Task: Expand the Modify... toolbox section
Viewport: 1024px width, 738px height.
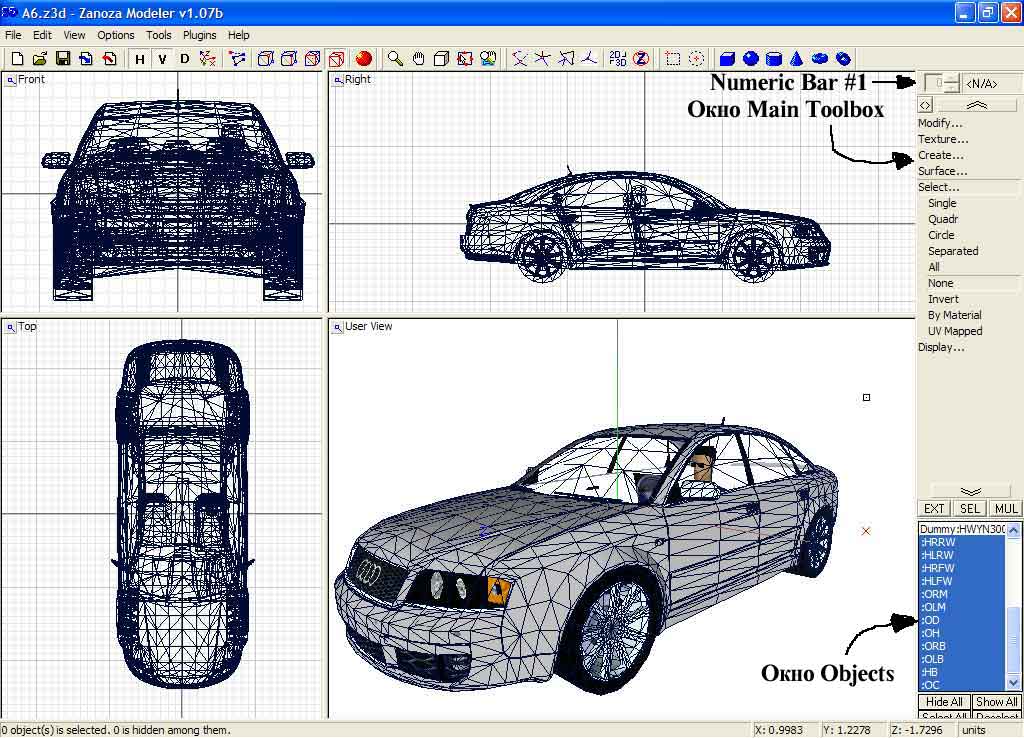Action: pos(940,123)
